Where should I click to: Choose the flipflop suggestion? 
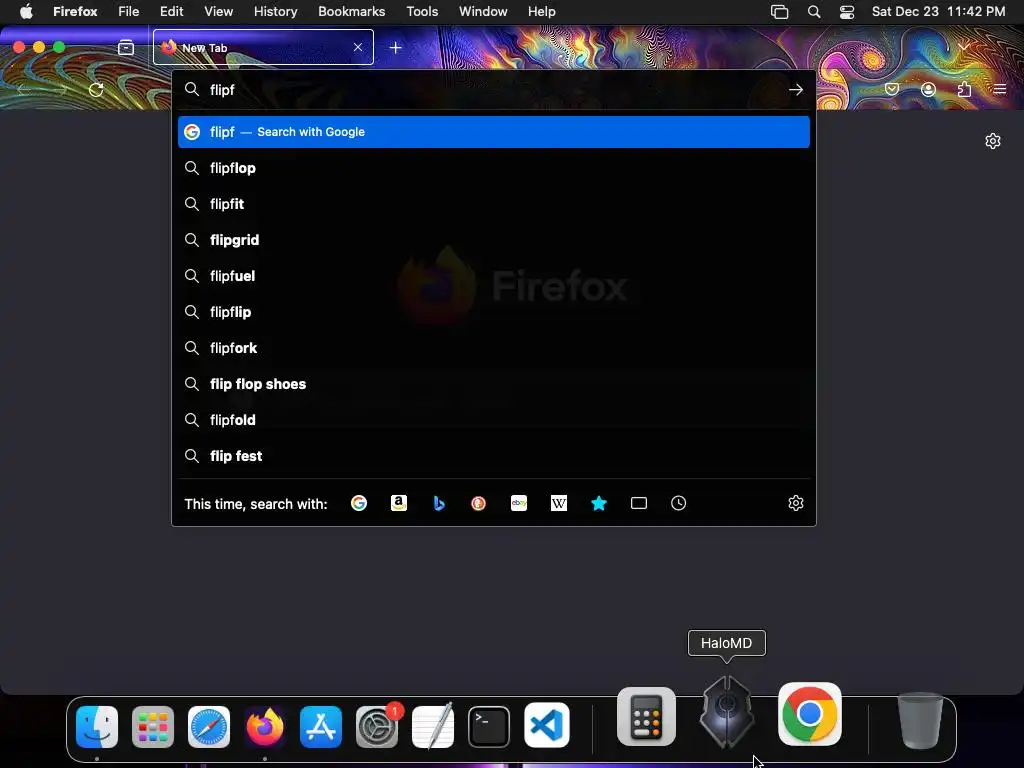click(494, 168)
